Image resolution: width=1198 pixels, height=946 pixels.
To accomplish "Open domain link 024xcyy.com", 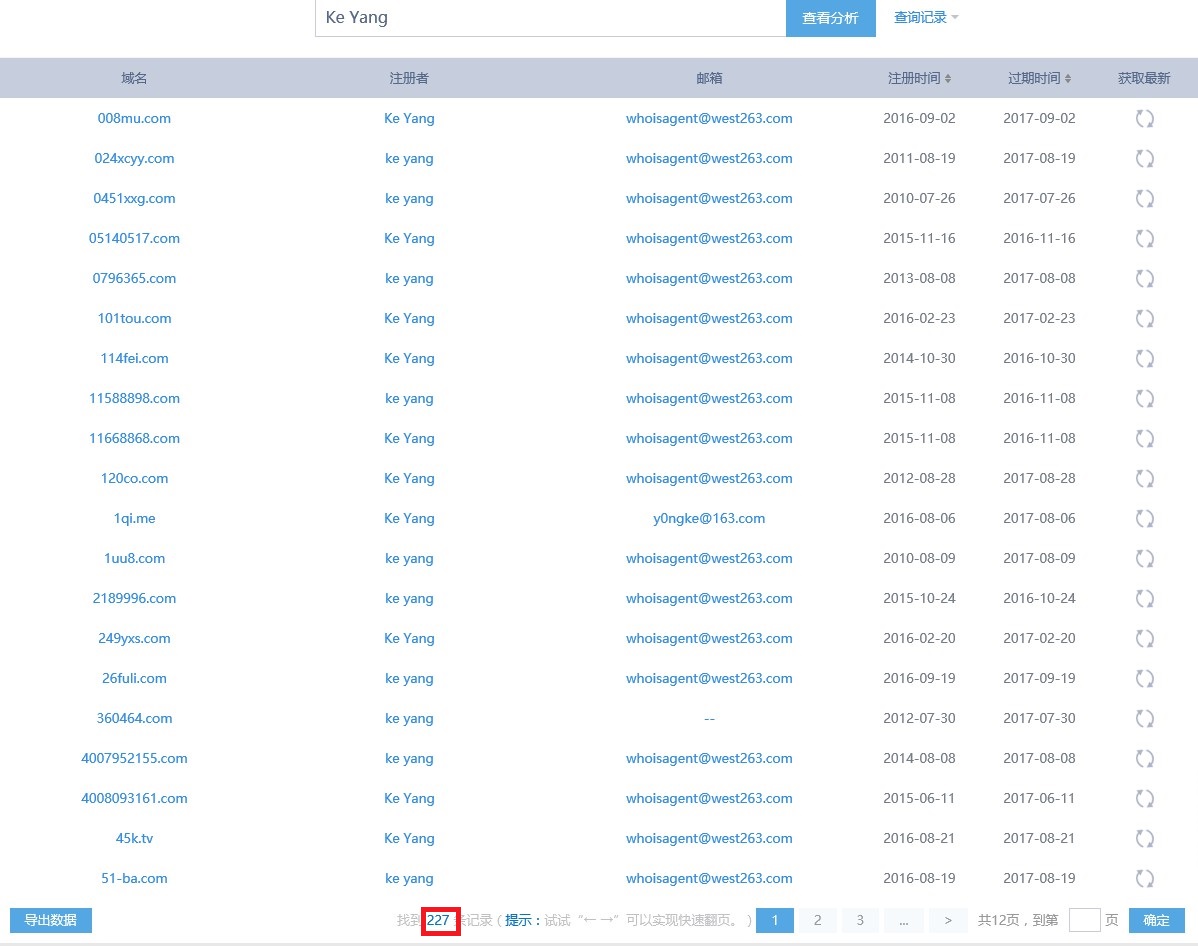I will point(134,158).
